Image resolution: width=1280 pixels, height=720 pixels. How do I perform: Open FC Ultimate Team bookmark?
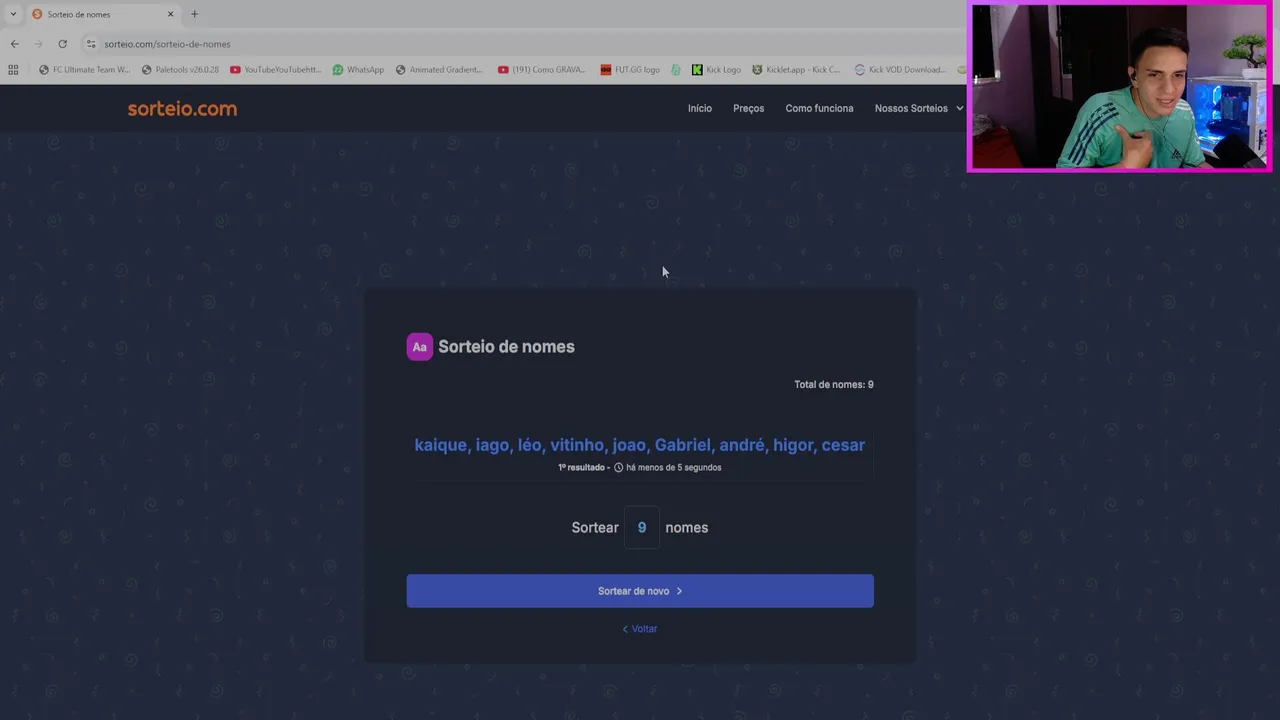[x=85, y=70]
